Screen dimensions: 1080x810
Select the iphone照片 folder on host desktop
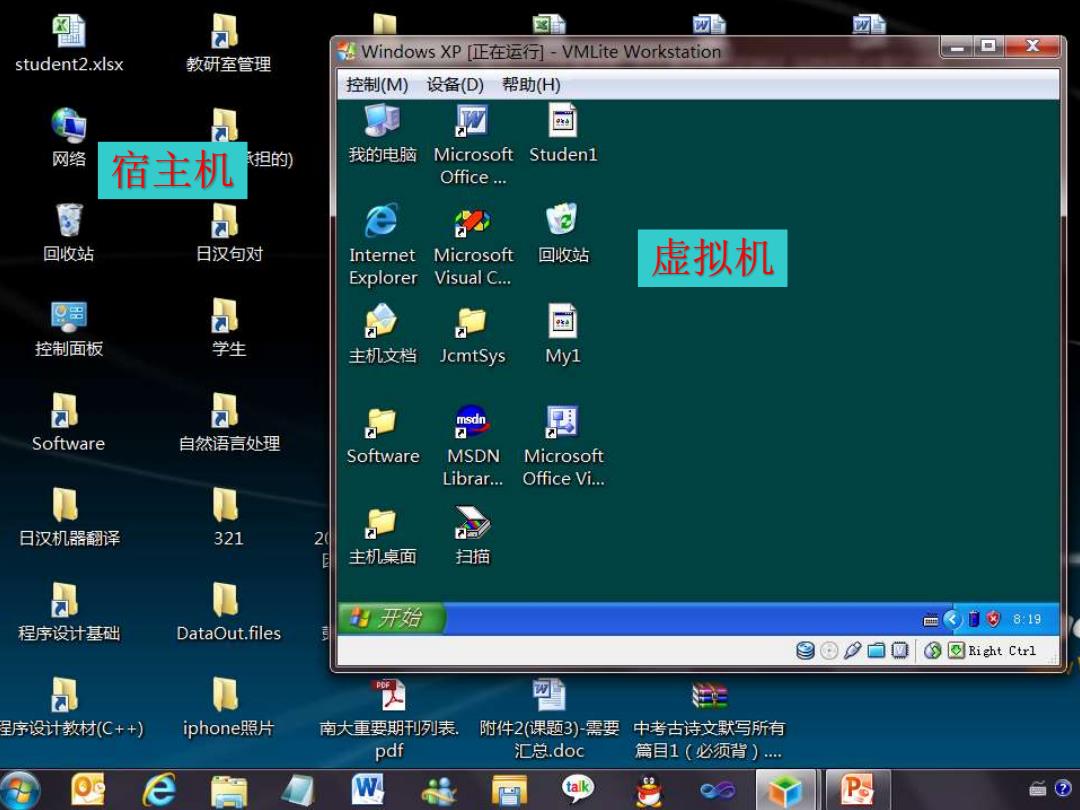pyautogui.click(x=229, y=708)
